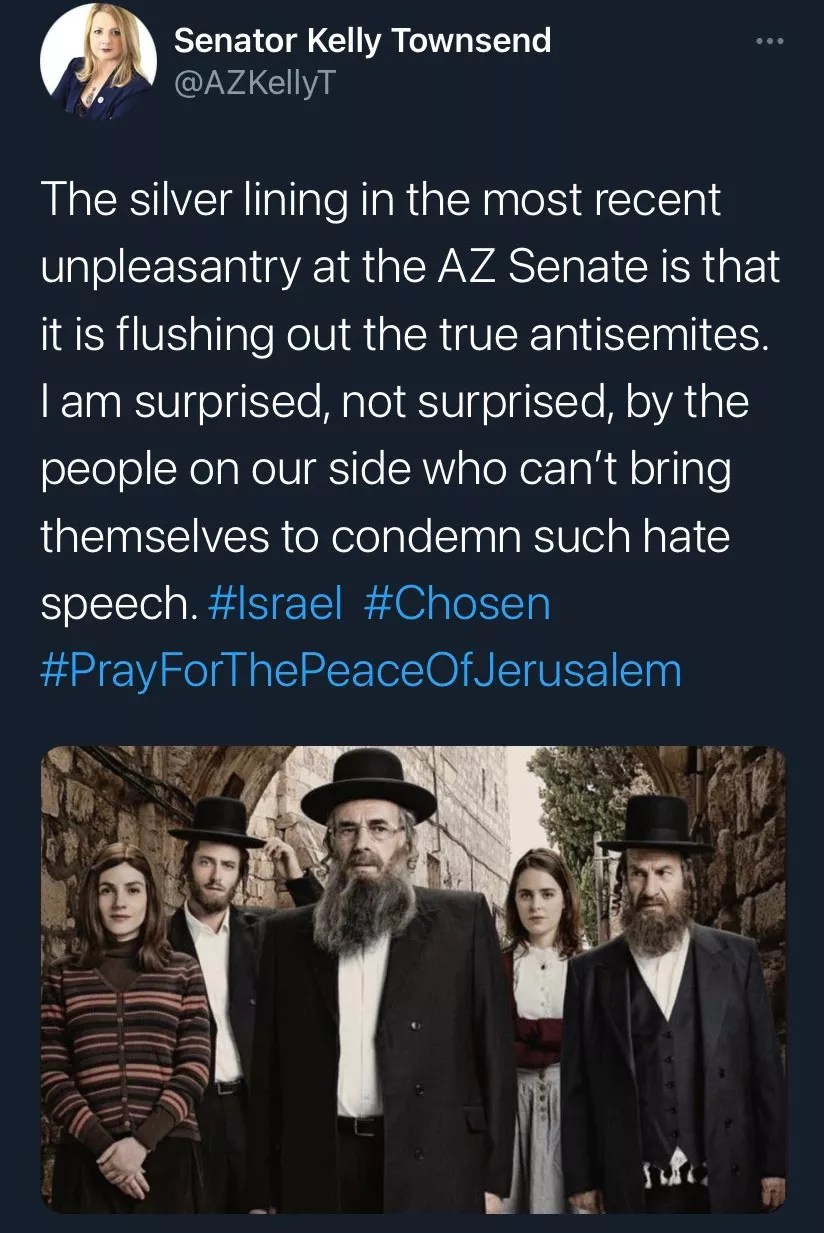
Task: Click Senator Kelly Townsend's profile avatar
Action: point(98,62)
